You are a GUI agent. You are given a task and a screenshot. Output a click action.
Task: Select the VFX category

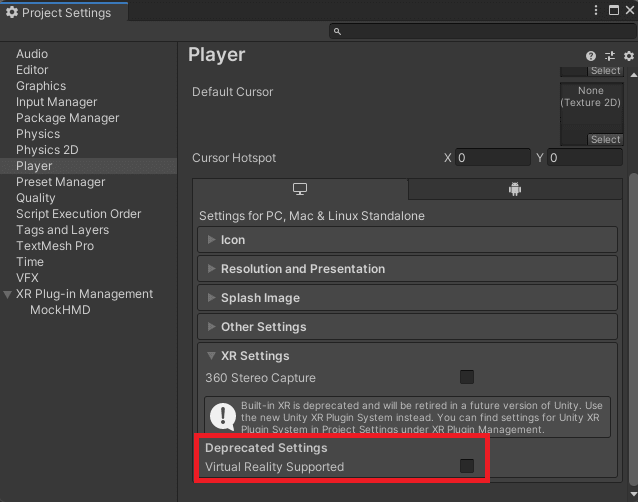pyautogui.click(x=27, y=278)
